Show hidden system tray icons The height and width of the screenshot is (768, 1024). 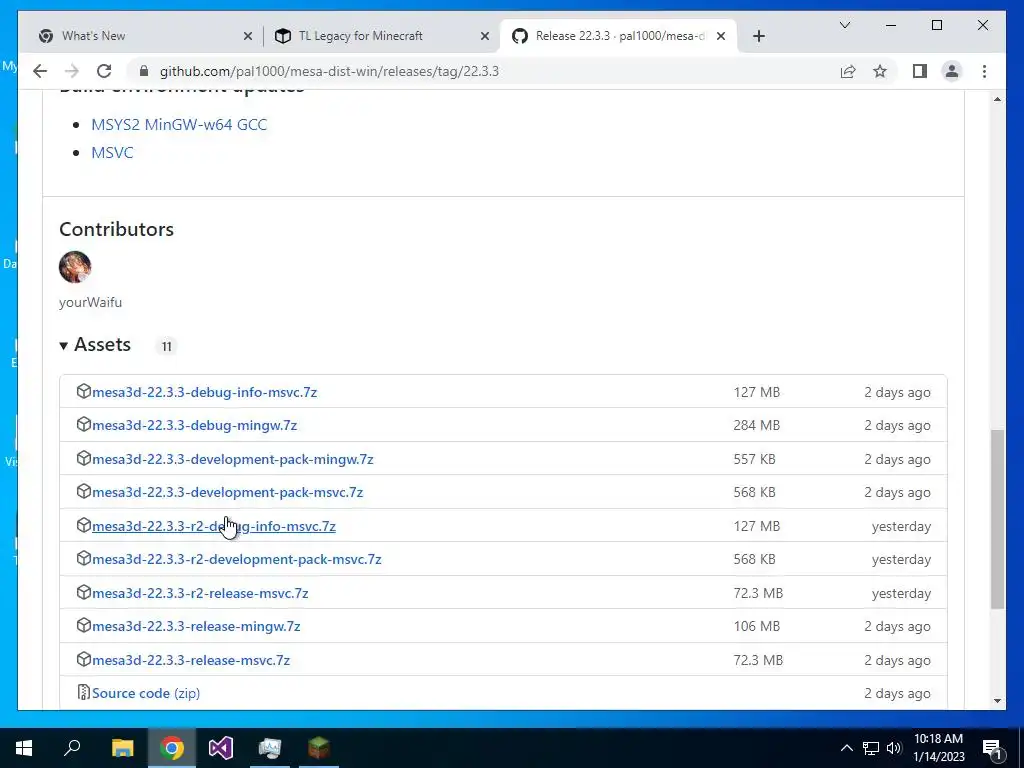(846, 748)
